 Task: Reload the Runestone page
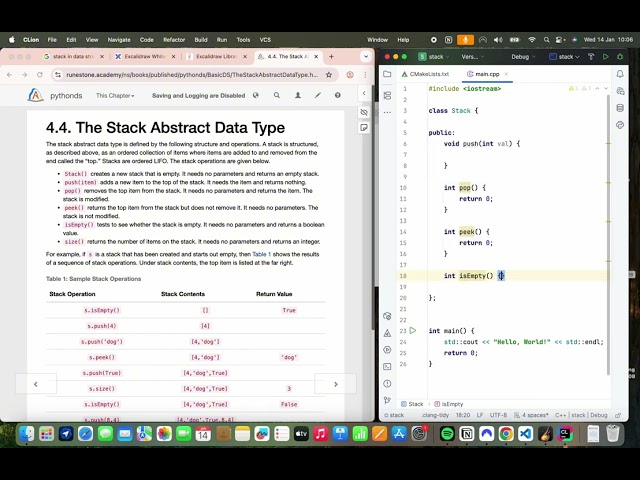pyautogui.click(x=40, y=75)
